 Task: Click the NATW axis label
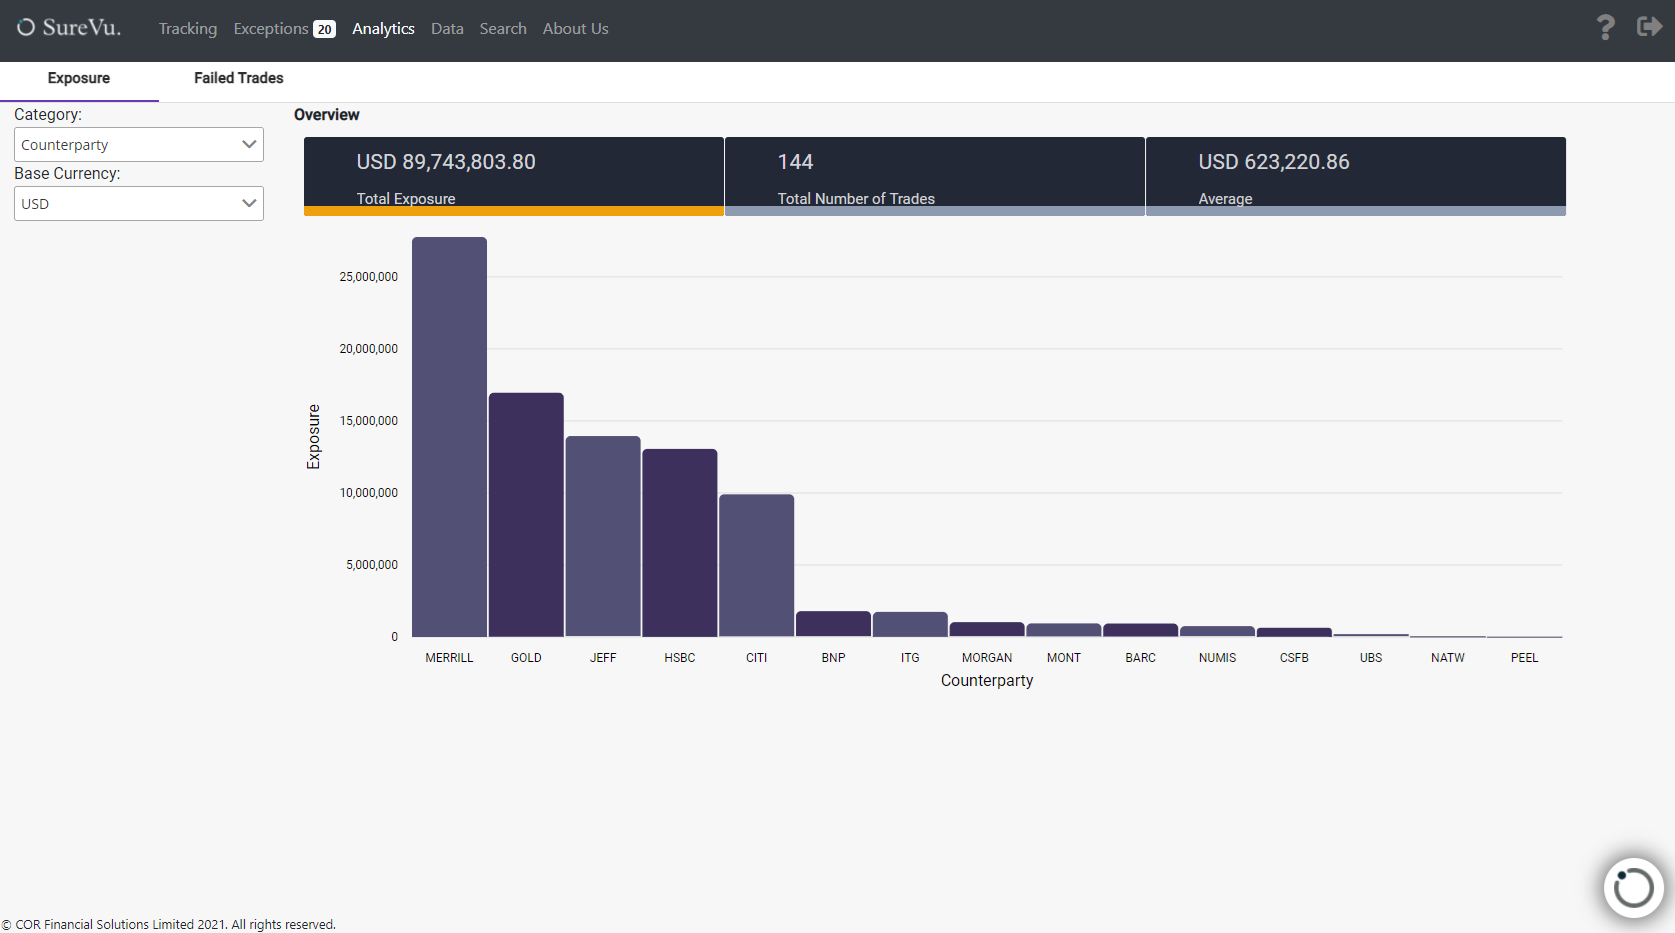tap(1448, 658)
